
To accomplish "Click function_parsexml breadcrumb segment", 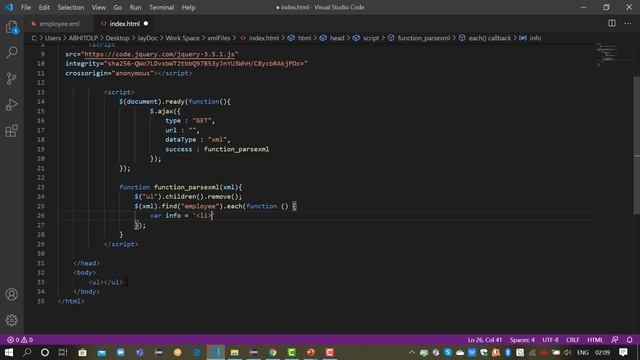I will click(x=424, y=38).
